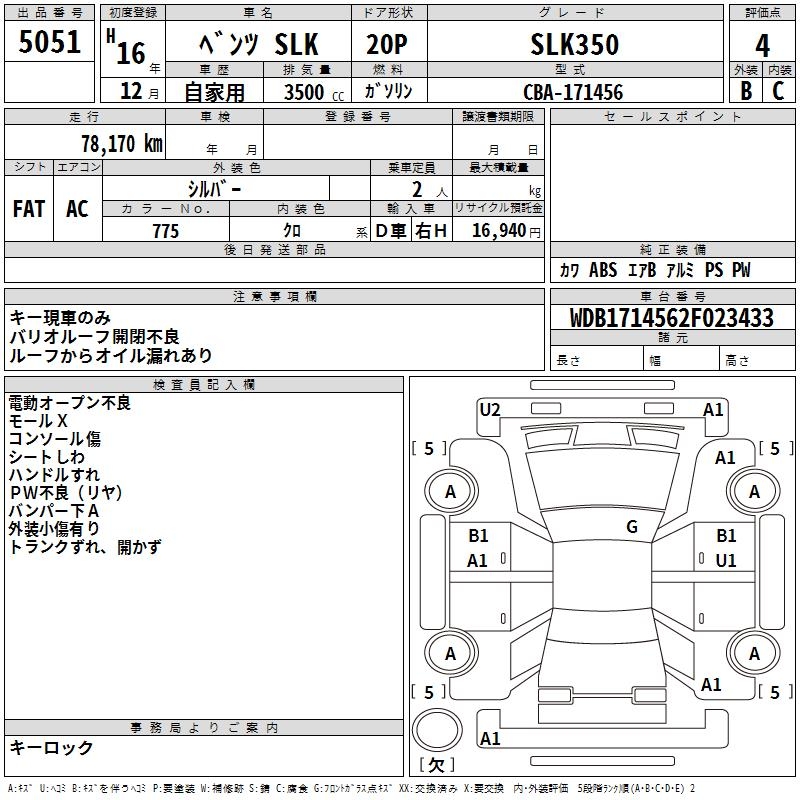Click the G glass mark on car diagram
800x800 pixels.
pos(632,527)
